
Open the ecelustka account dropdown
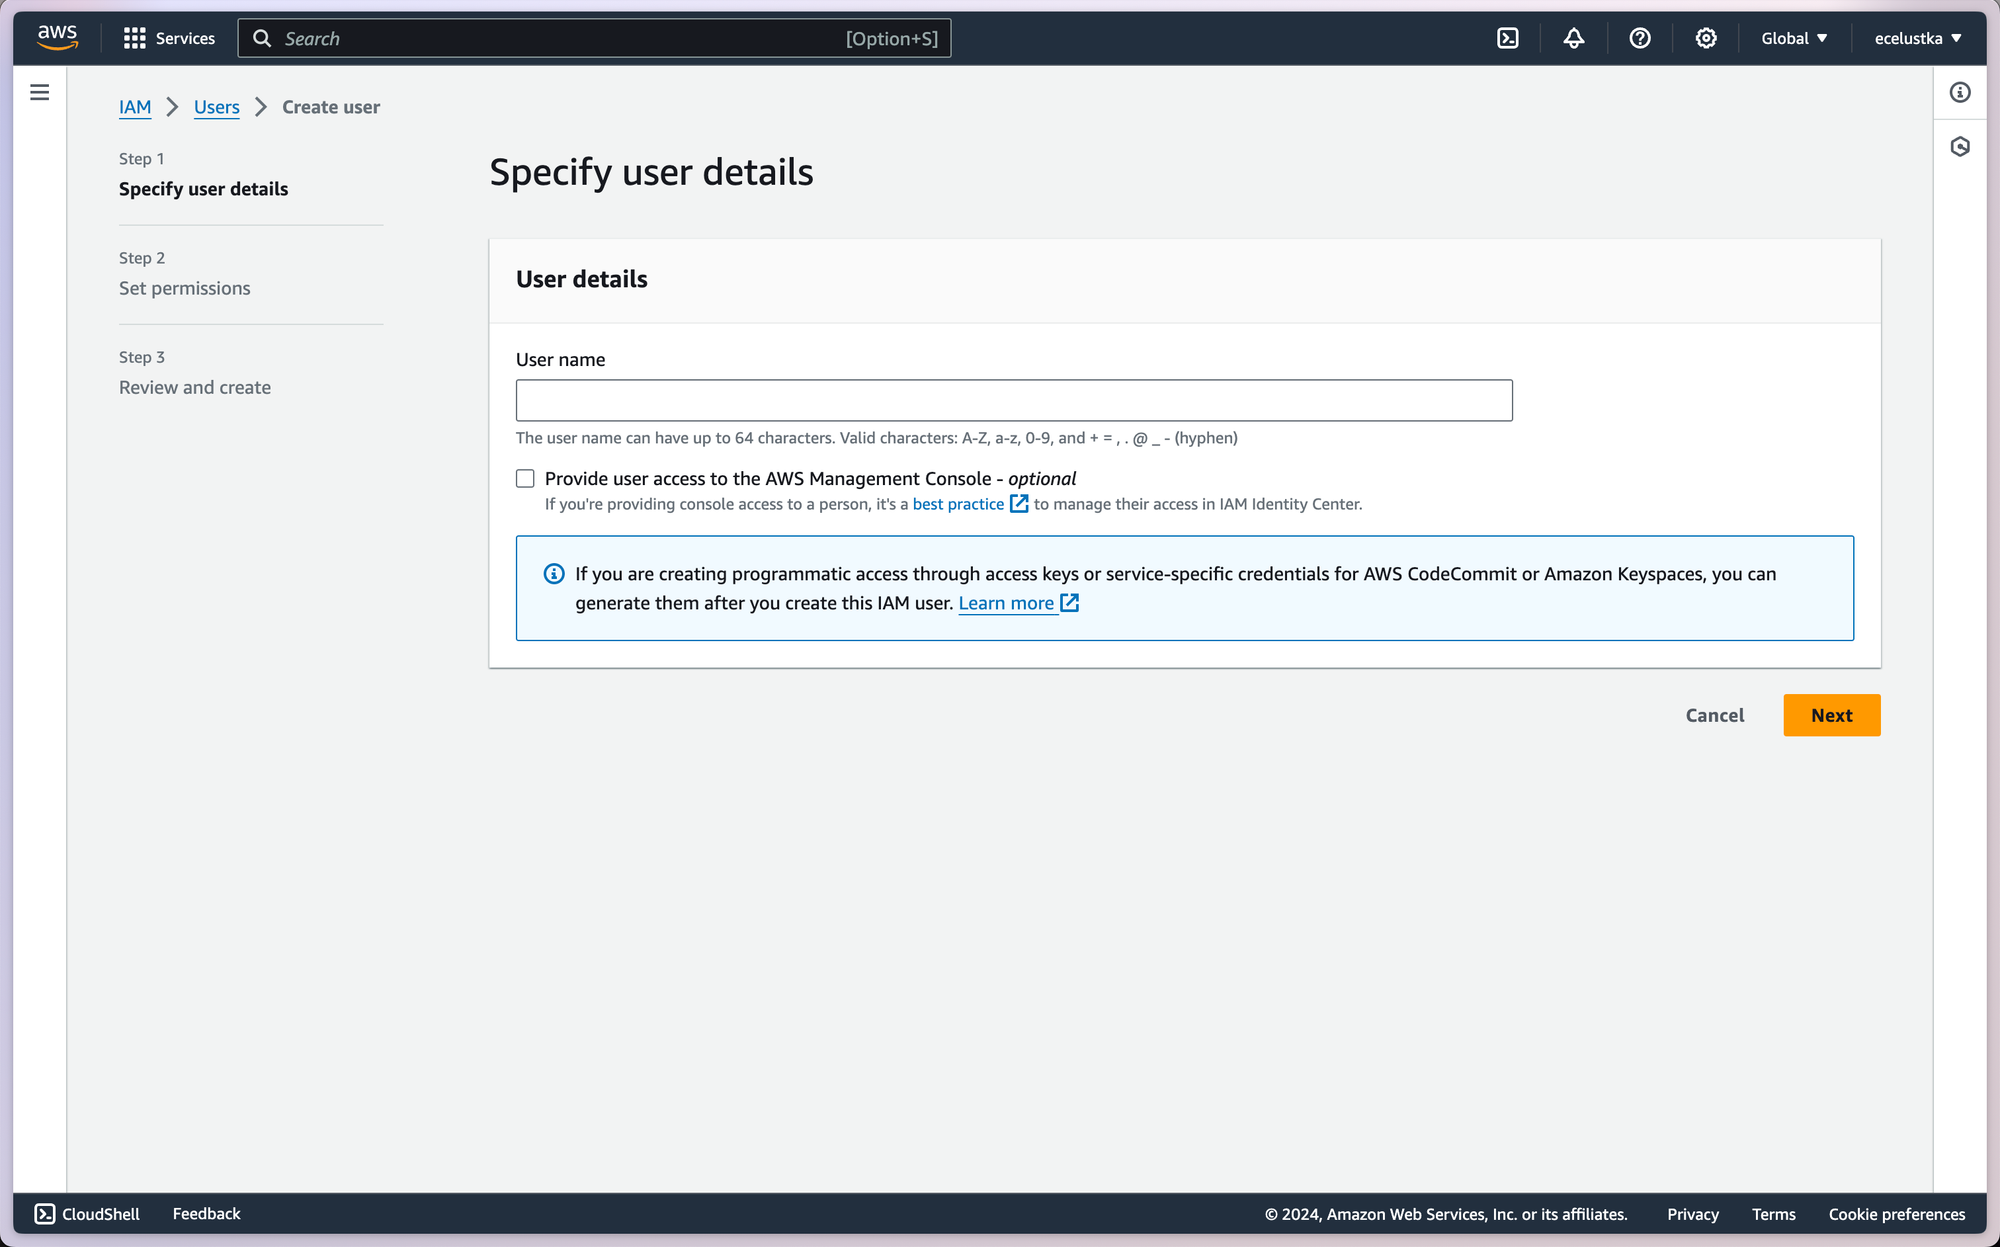1917,38
